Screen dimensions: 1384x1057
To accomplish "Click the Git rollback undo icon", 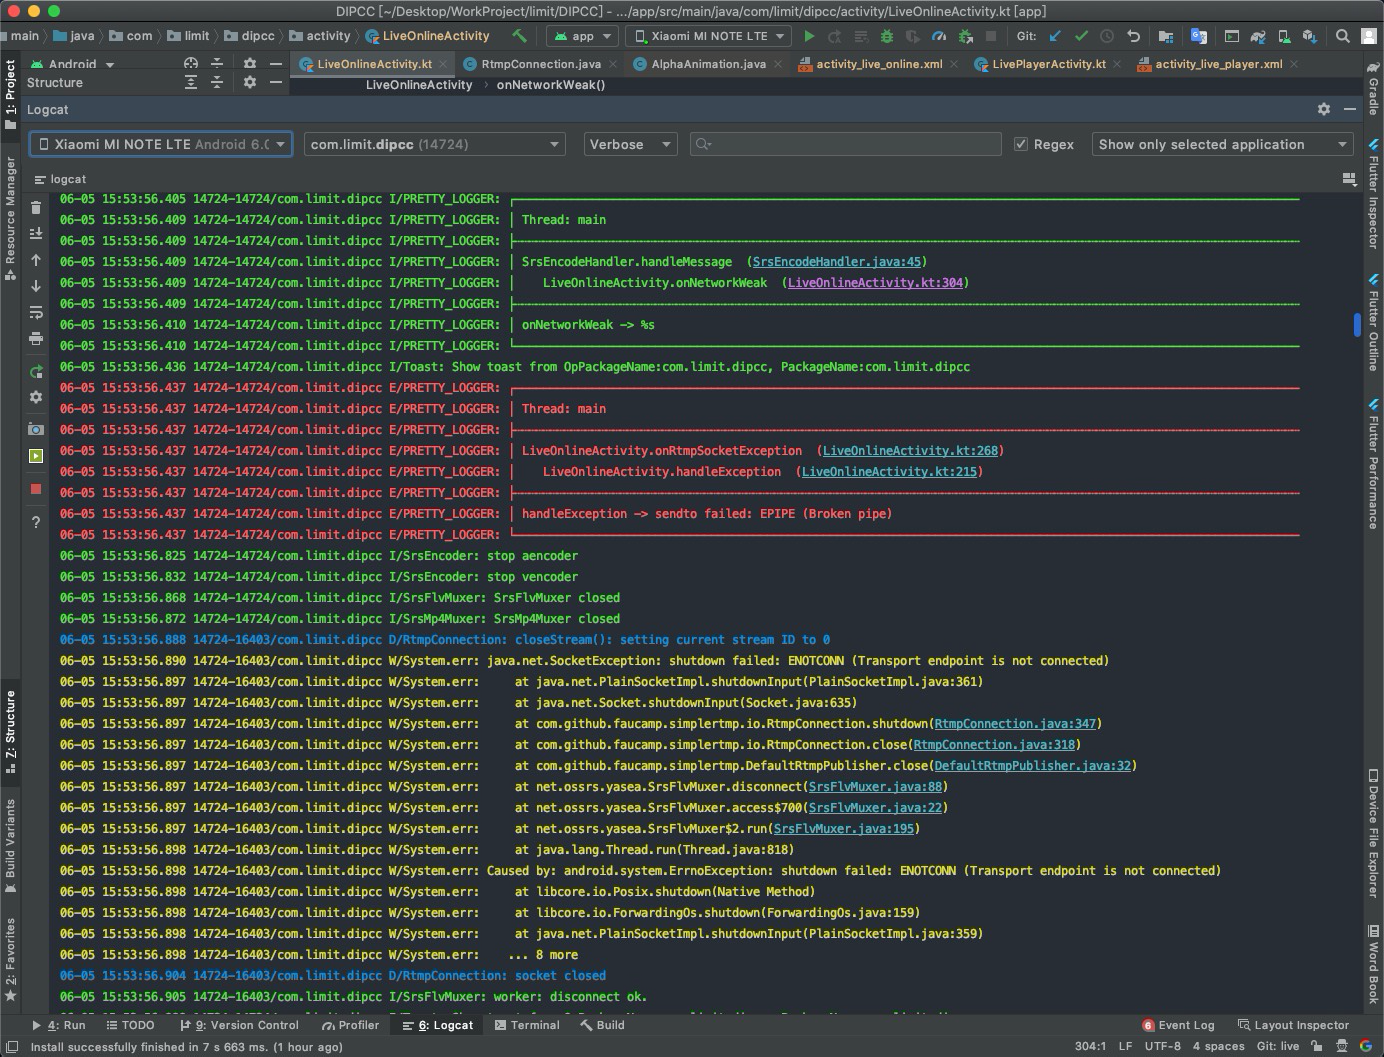I will pyautogui.click(x=1133, y=36).
